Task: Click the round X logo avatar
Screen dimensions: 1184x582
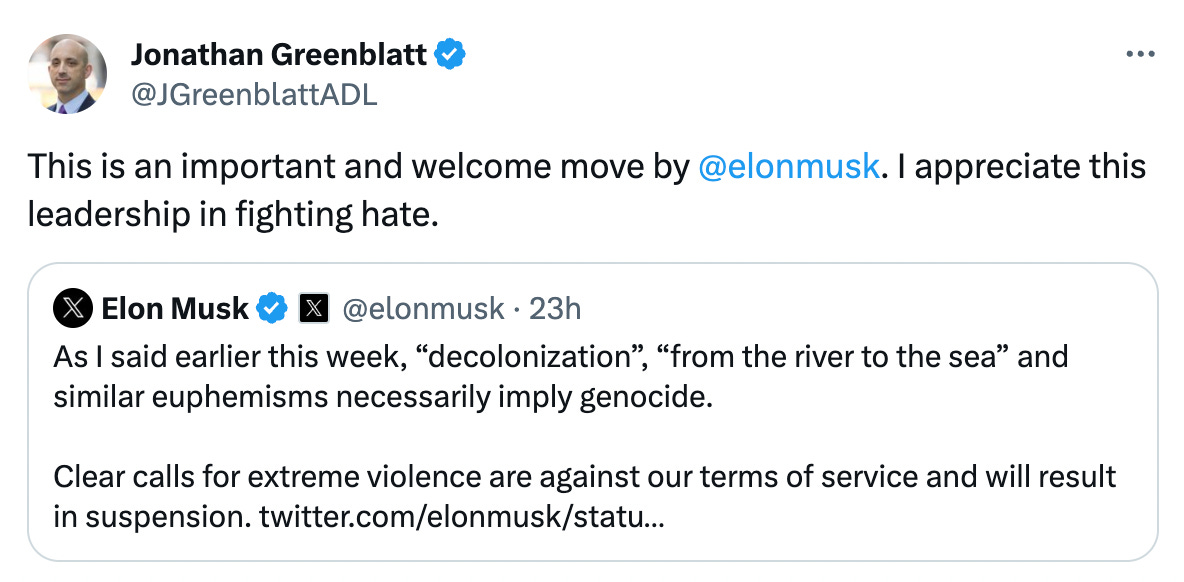Action: tap(75, 309)
